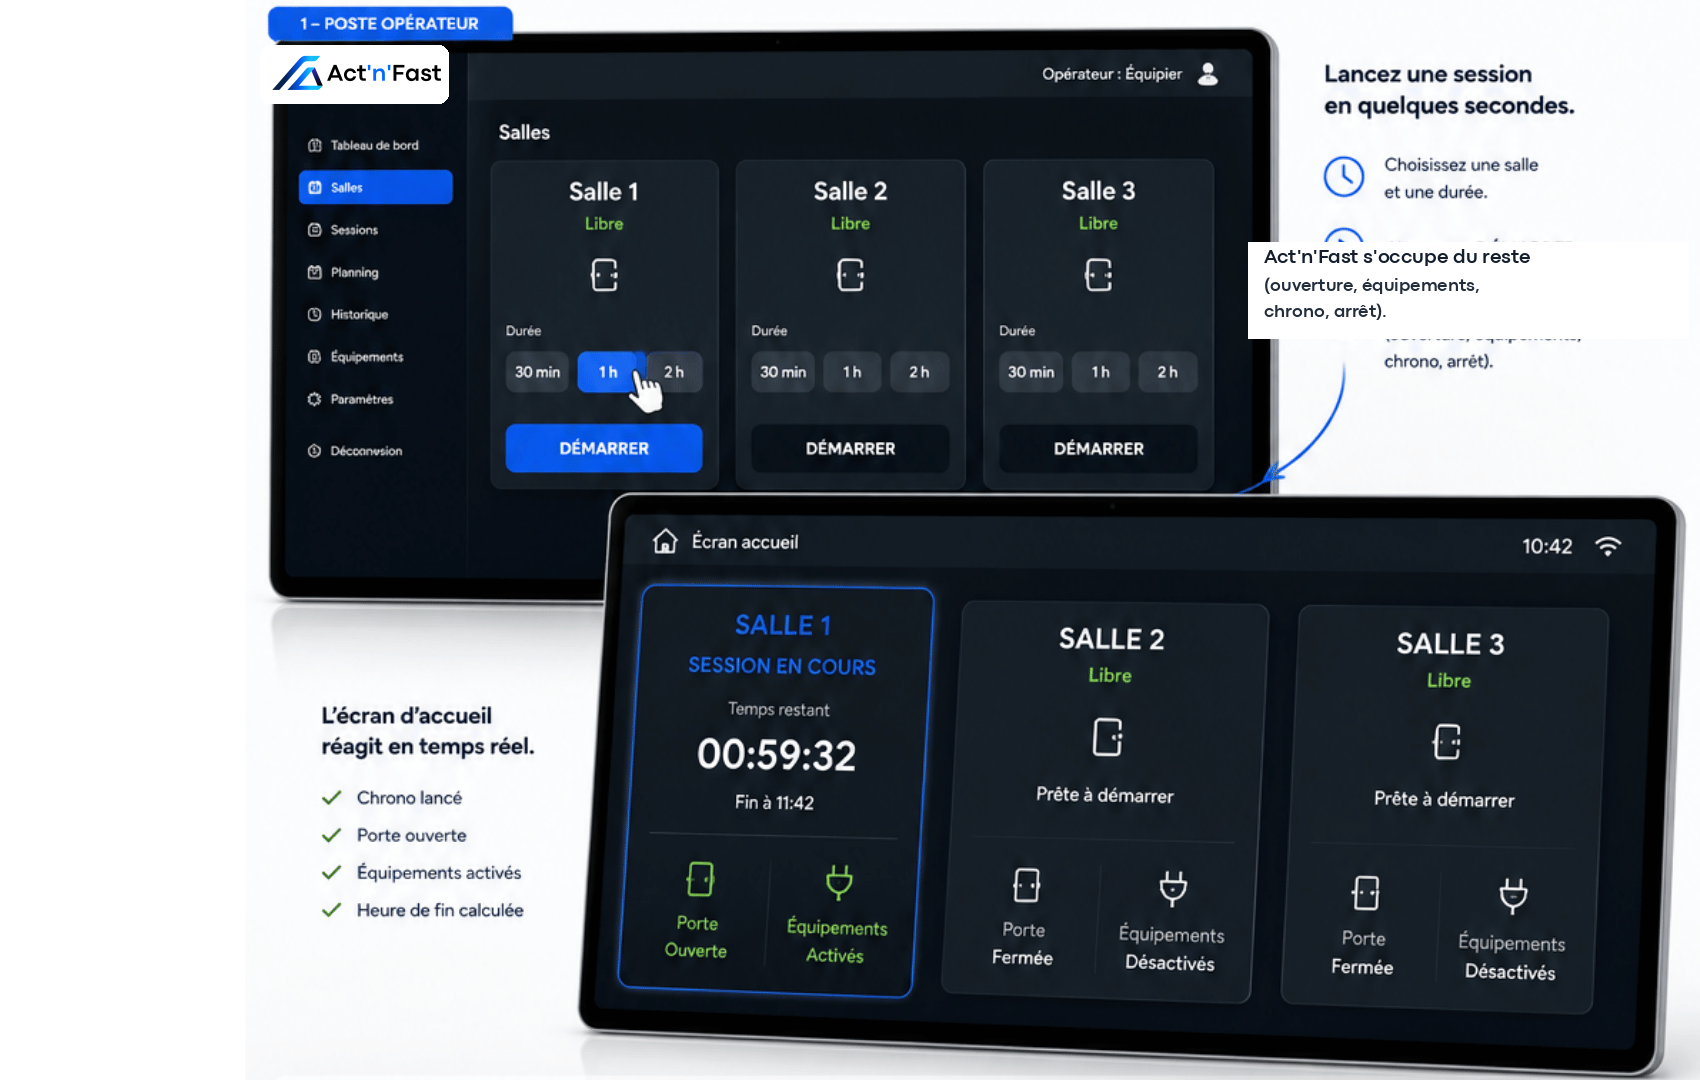1700x1080 pixels.
Task: Click the Paramètres gear icon
Action: [x=315, y=399]
